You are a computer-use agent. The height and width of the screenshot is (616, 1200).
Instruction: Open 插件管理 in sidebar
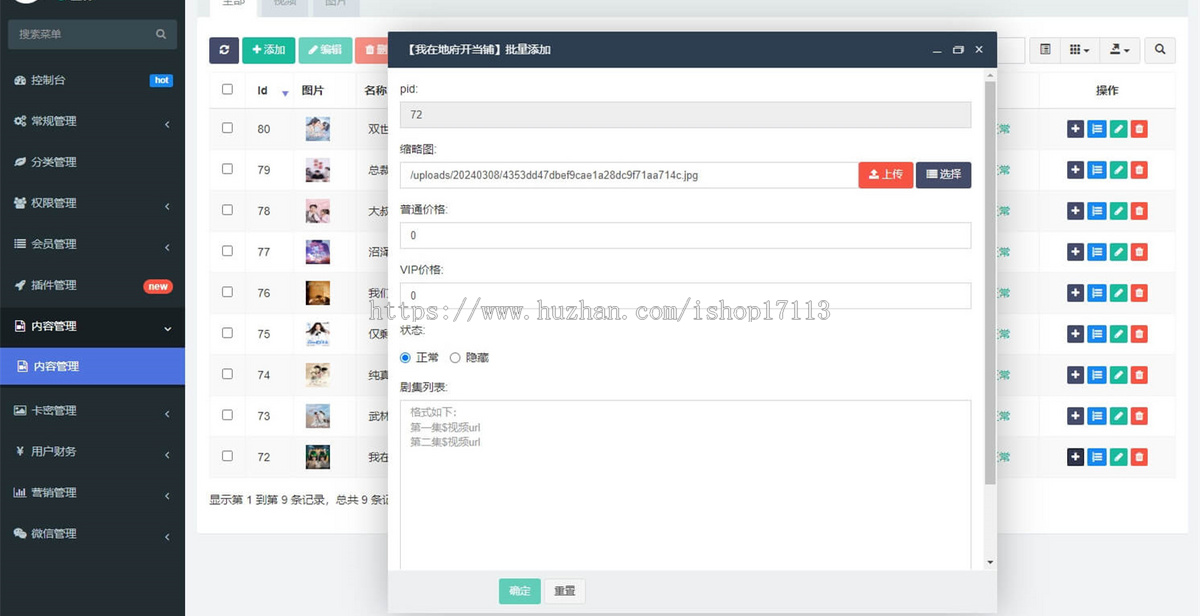92,285
